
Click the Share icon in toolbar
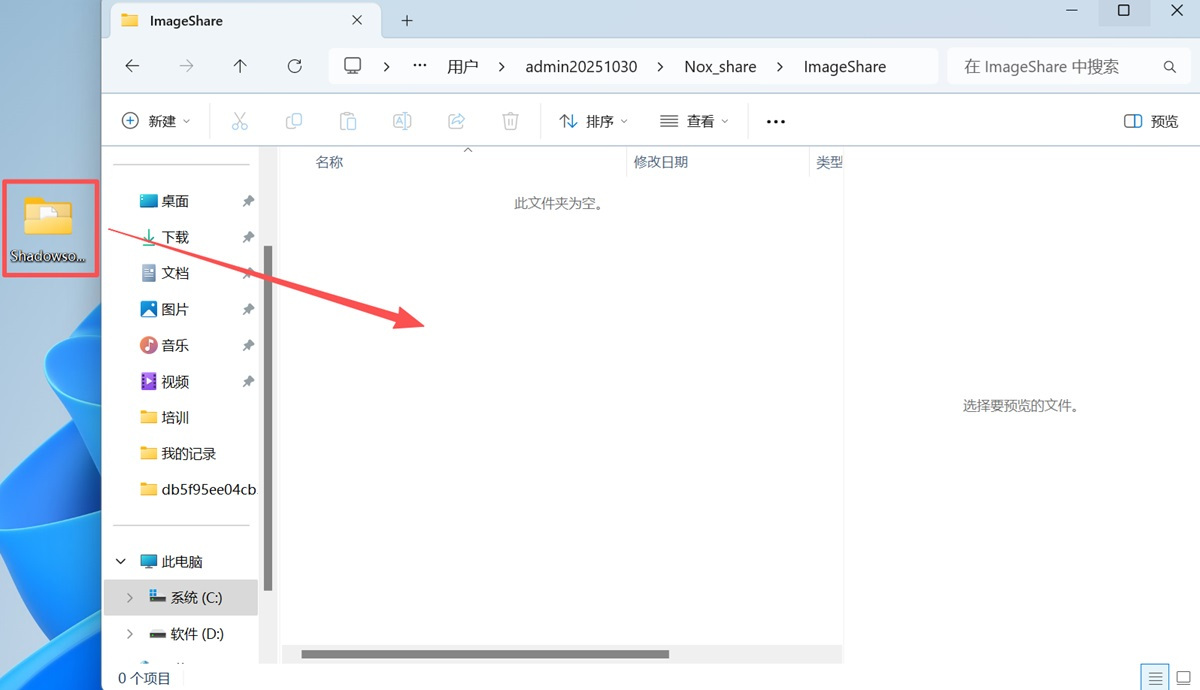coord(456,121)
